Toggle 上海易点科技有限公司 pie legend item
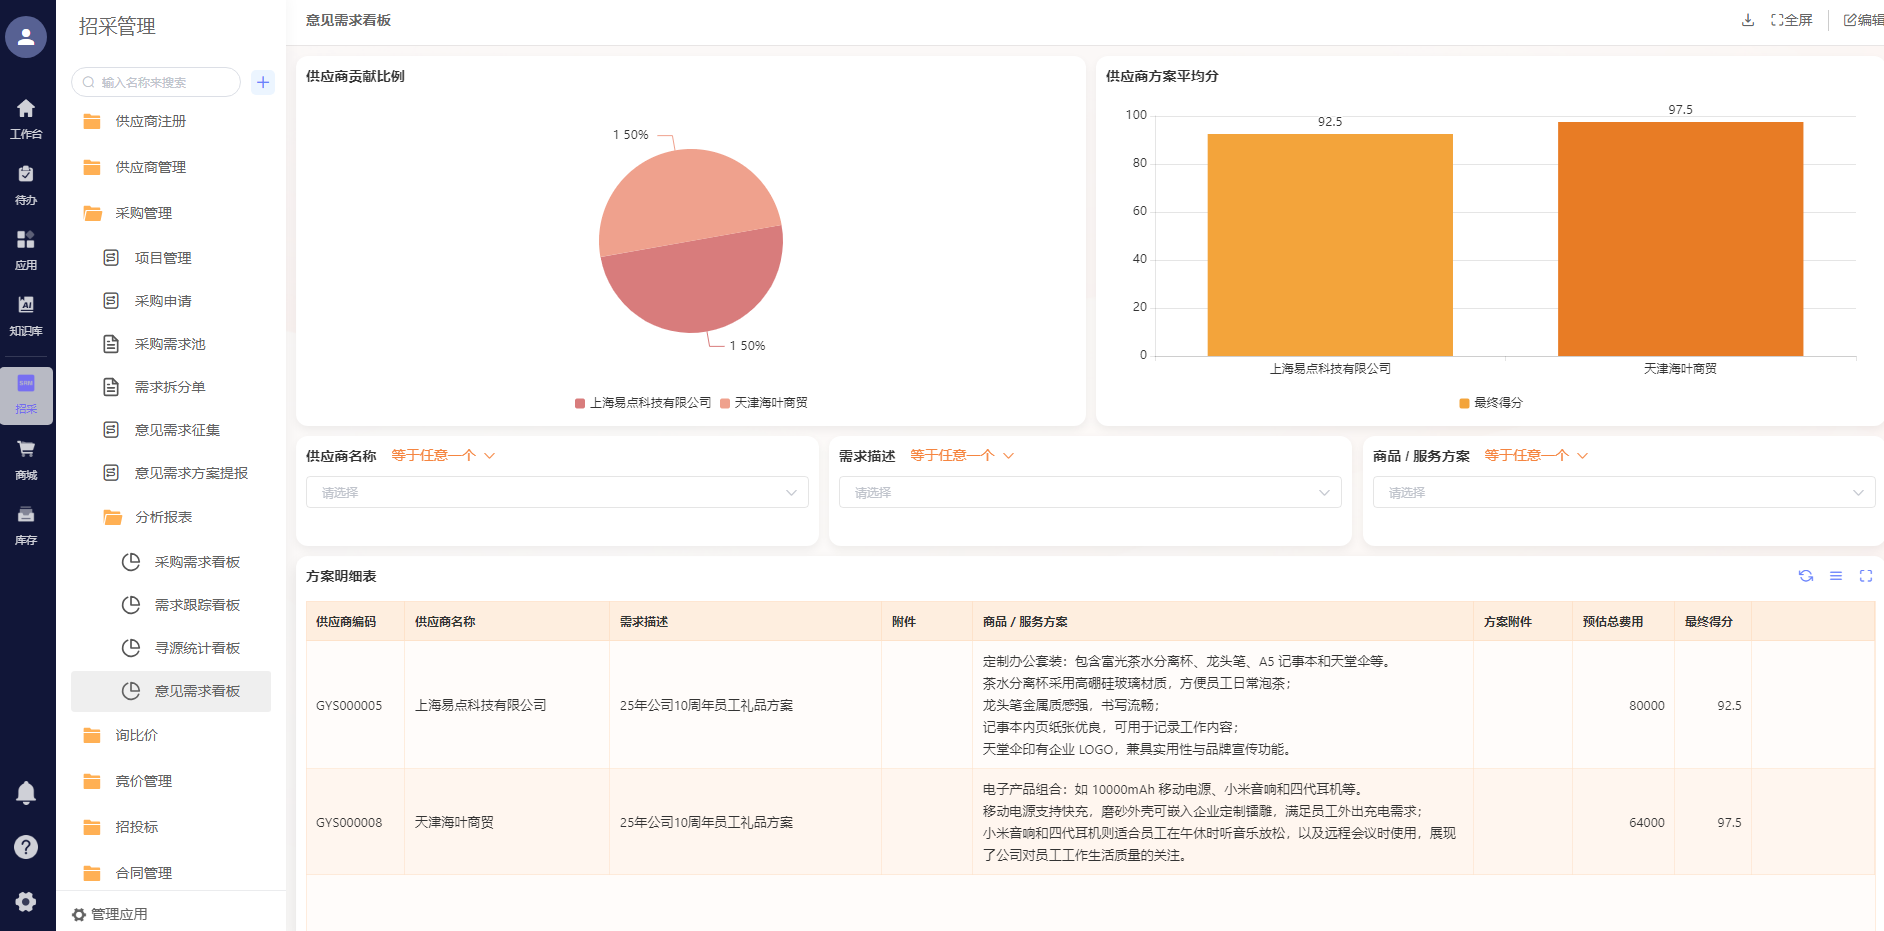Screen dimensions: 1884x931 tap(643, 403)
